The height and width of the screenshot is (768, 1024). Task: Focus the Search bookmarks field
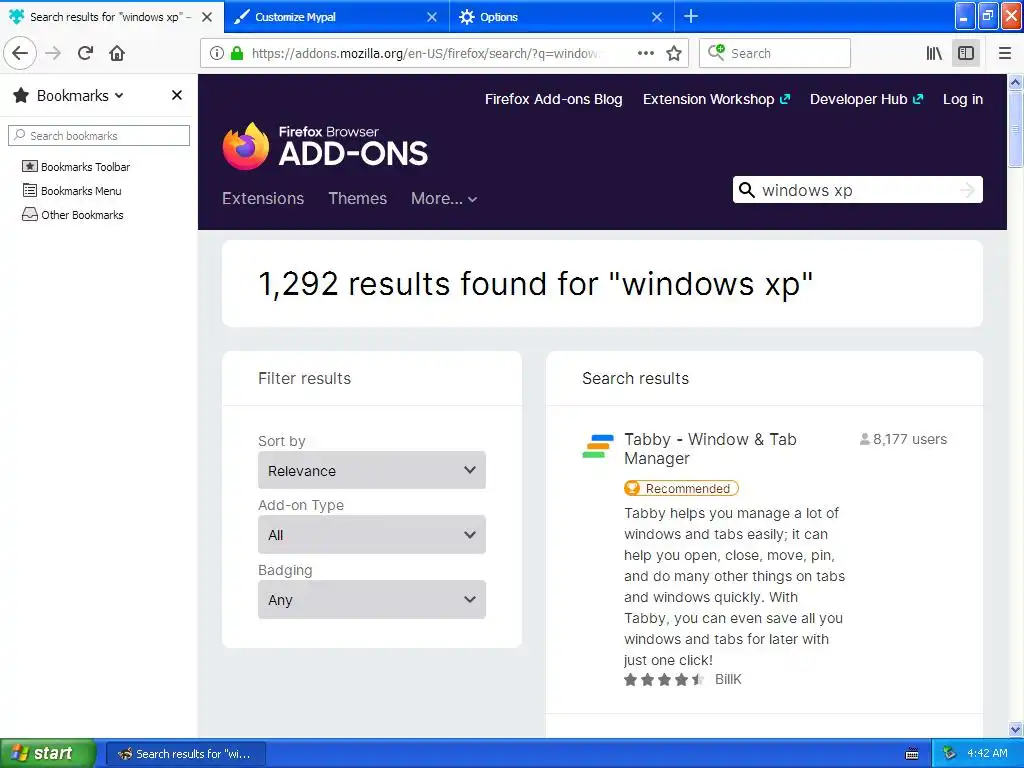pyautogui.click(x=99, y=135)
